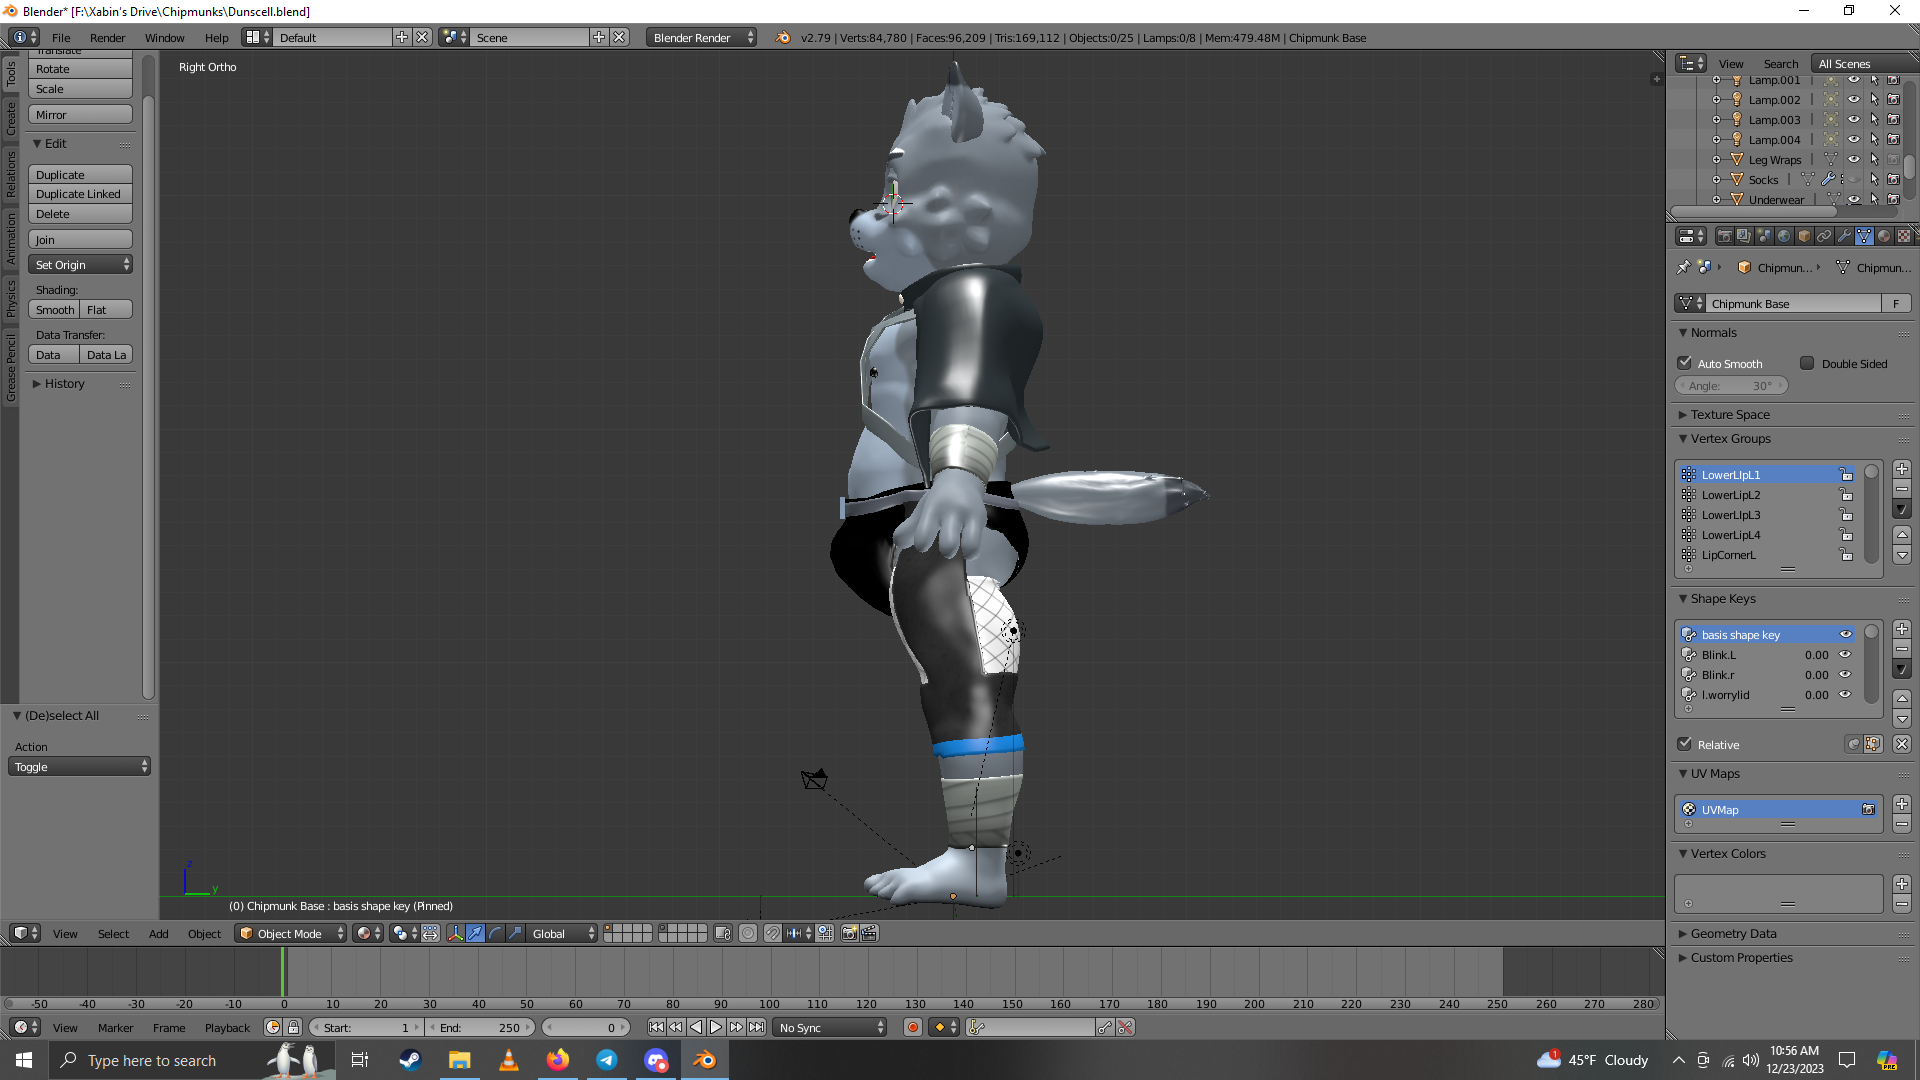Image resolution: width=1920 pixels, height=1080 pixels.
Task: Open Blender from the Windows taskbar
Action: coord(704,1060)
